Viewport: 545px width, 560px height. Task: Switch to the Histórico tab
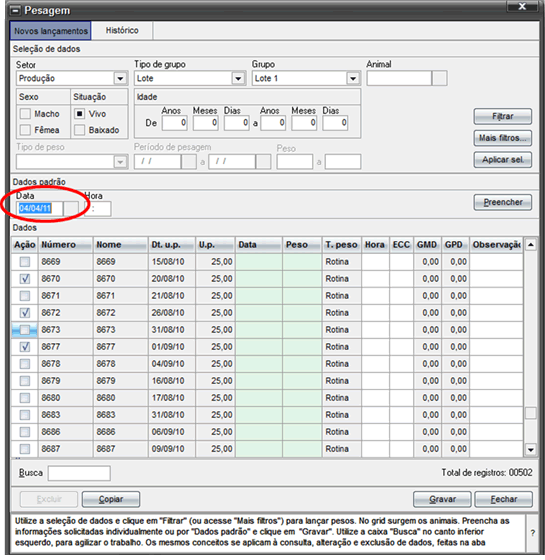pos(122,30)
